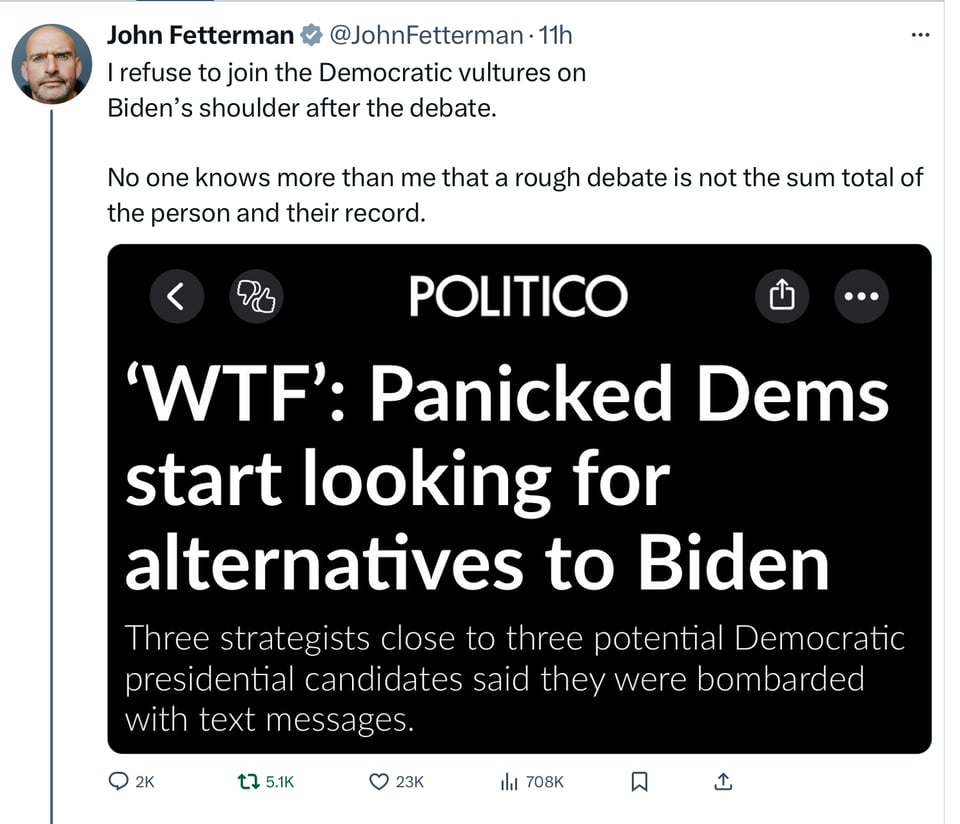This screenshot has height=824, width=960.
Task: Tap the share icon in Politico header
Action: point(783,296)
